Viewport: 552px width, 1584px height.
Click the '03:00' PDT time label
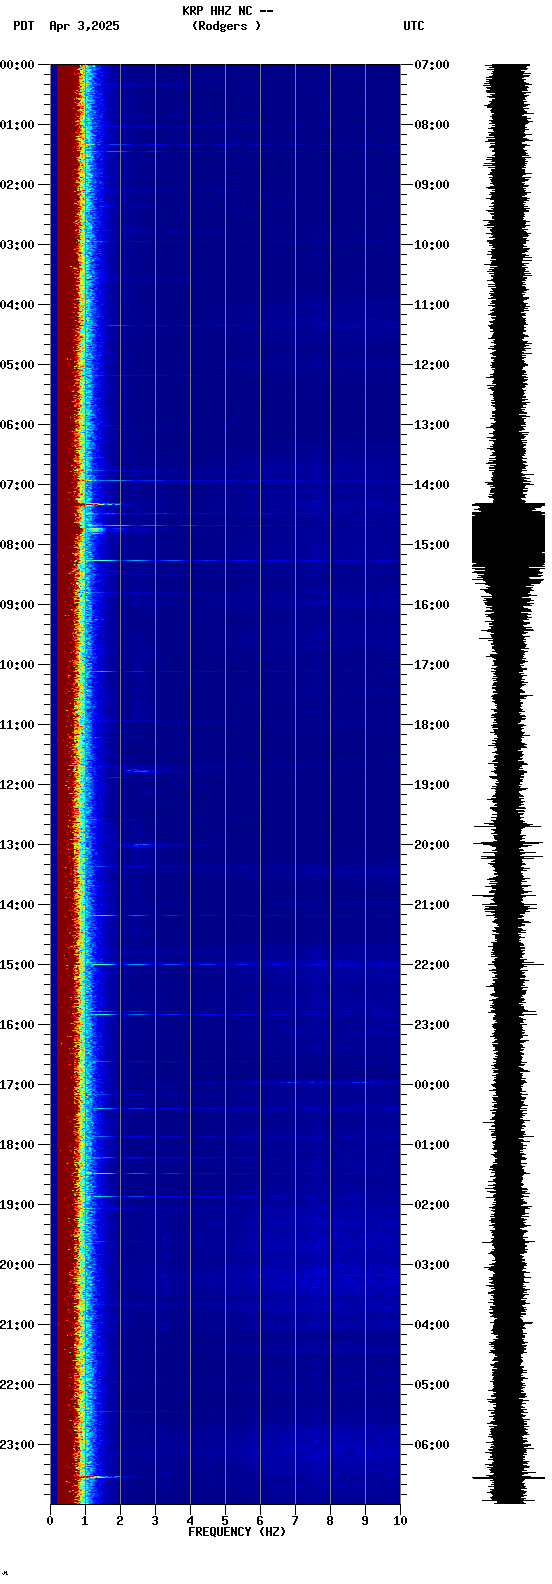[17, 245]
